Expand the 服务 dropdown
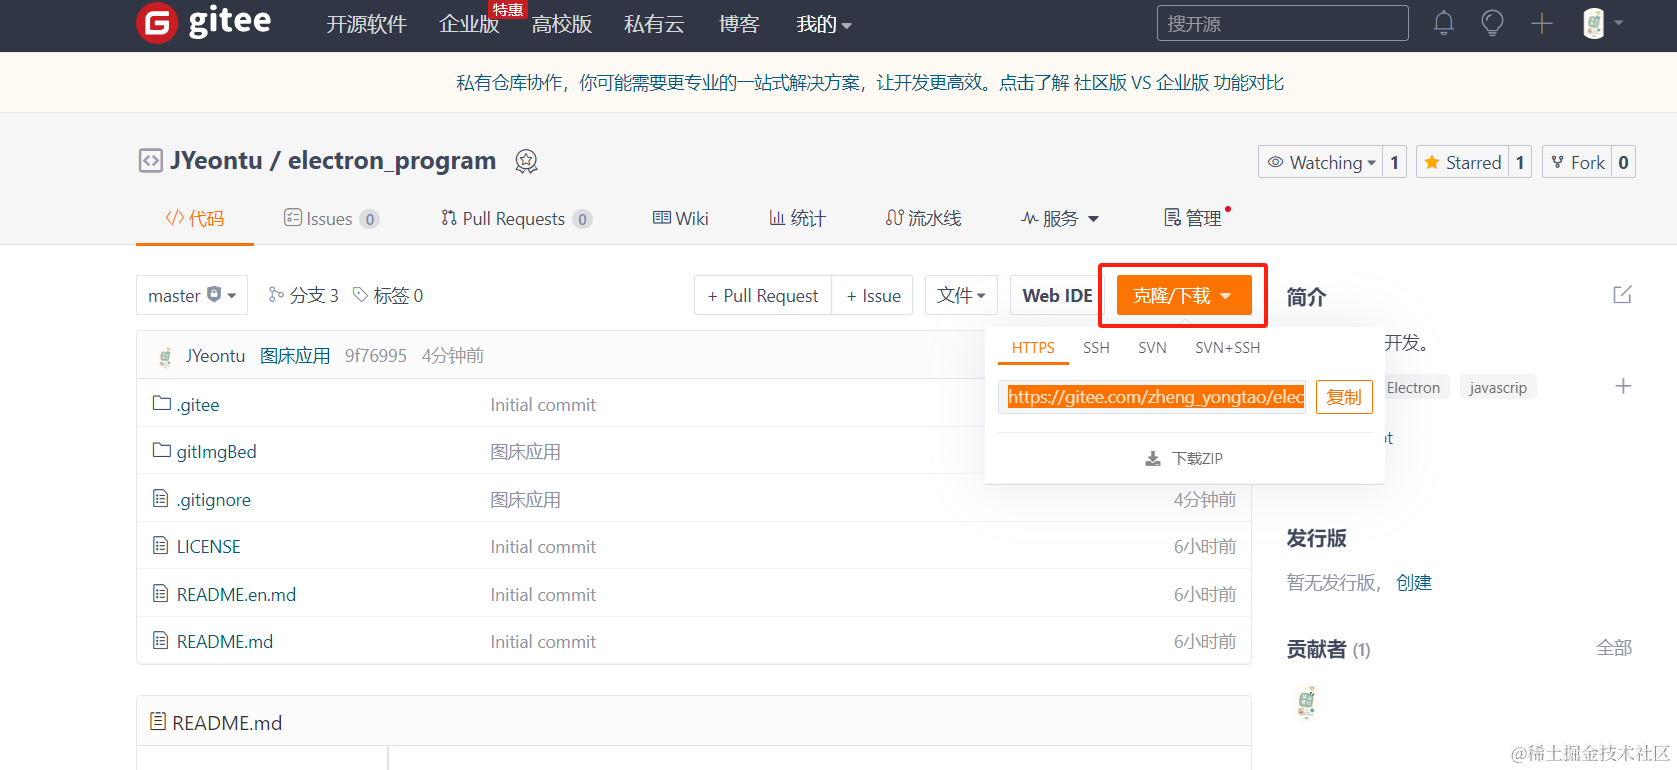1677x770 pixels. pyautogui.click(x=1060, y=218)
